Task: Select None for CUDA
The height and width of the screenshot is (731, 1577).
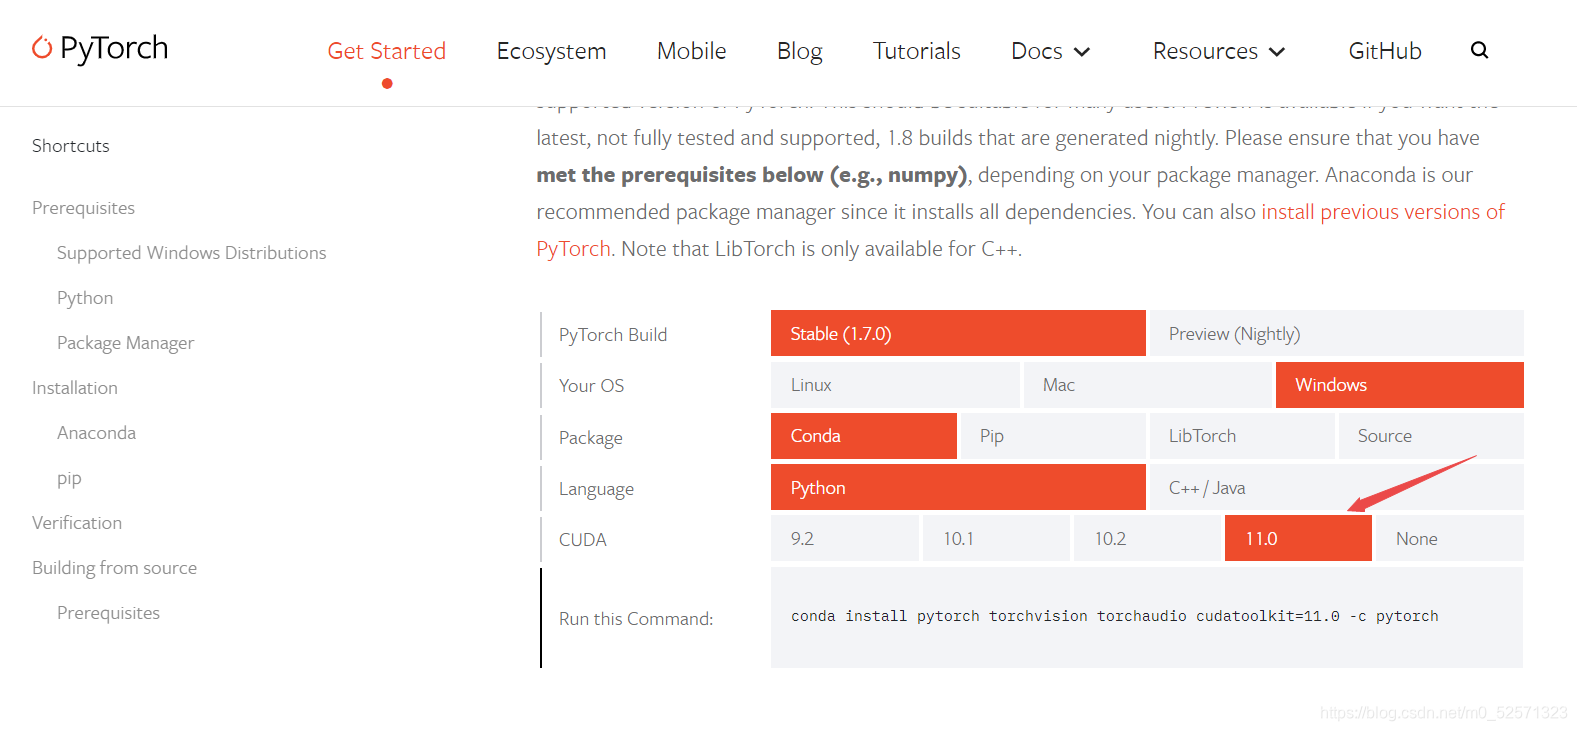Action: tap(1450, 538)
